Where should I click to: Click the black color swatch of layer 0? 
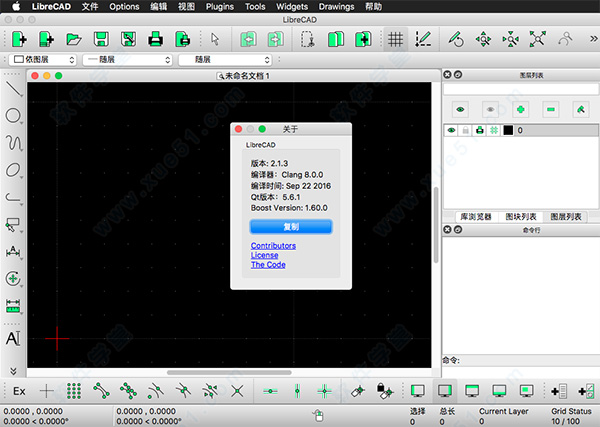coord(508,130)
